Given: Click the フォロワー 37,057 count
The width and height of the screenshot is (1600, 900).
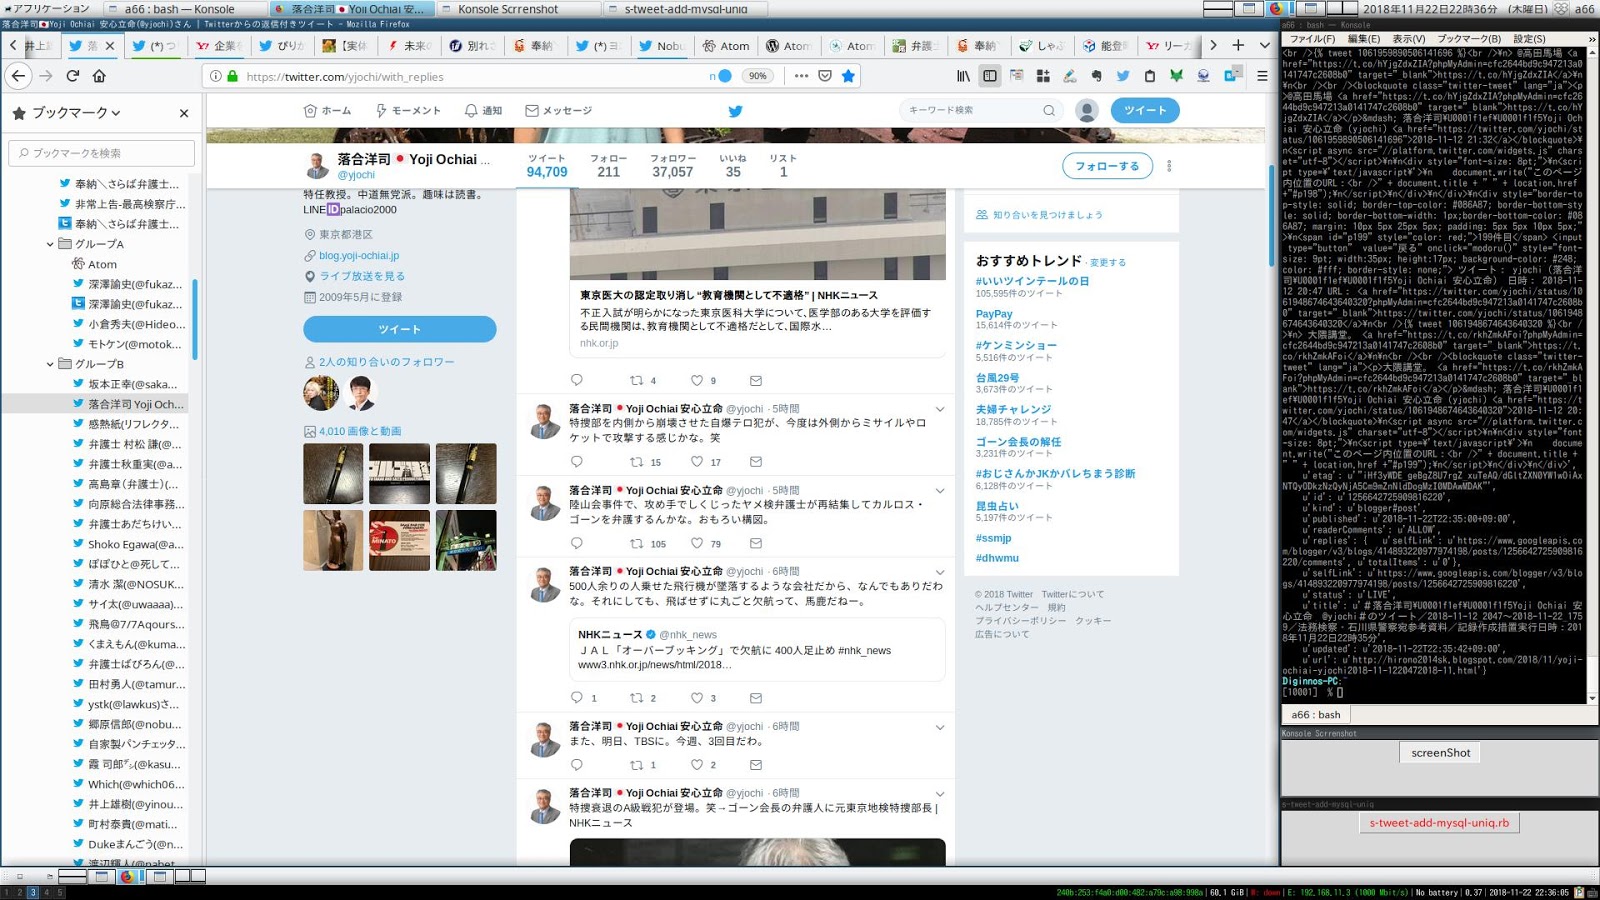Looking at the screenshot, I should pos(672,166).
